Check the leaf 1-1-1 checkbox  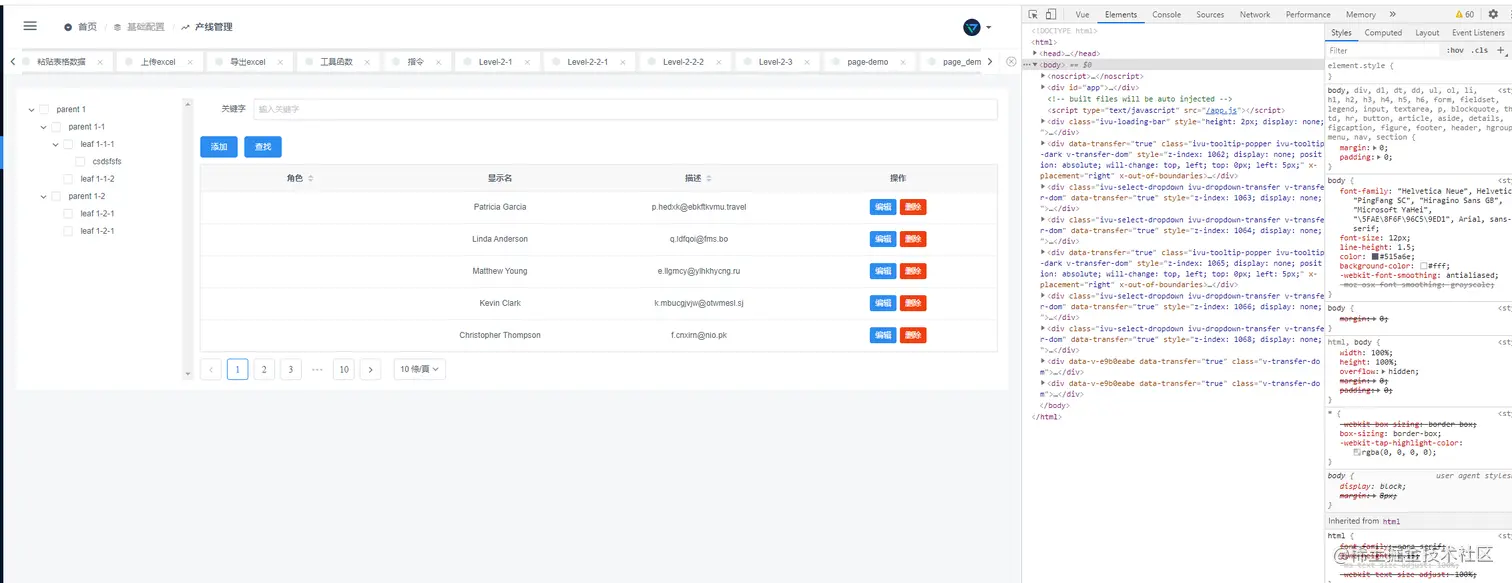click(x=68, y=144)
